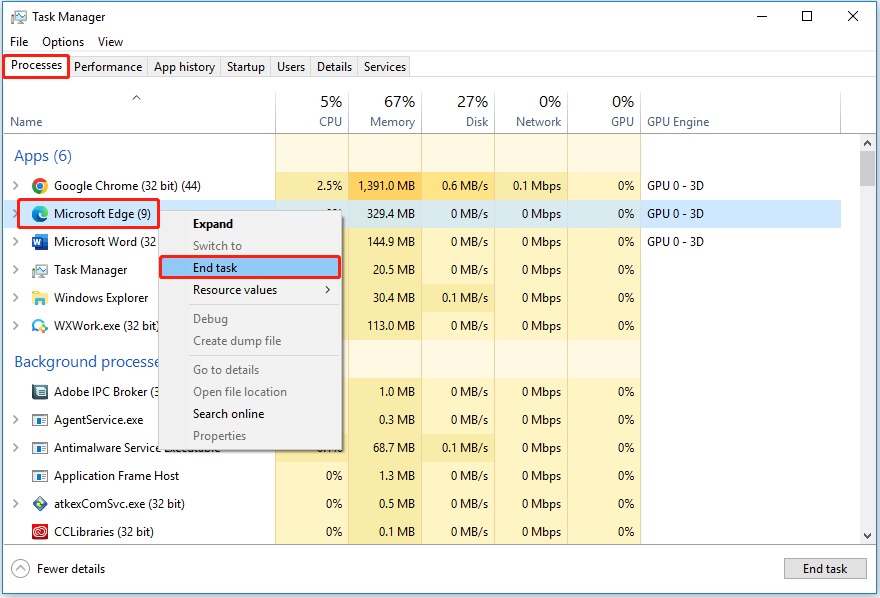Sort processes by the Memory column
The width and height of the screenshot is (880, 598).
[x=385, y=113]
